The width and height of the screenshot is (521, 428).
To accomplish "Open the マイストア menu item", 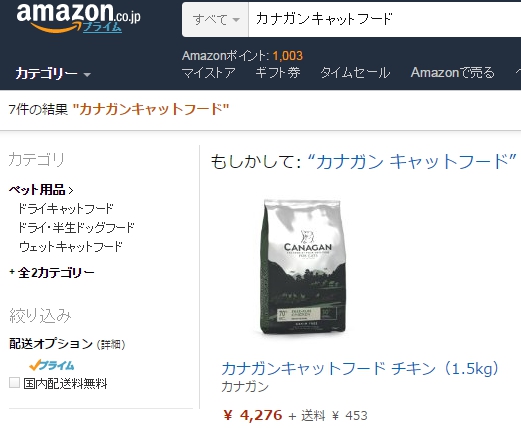I will tap(209, 73).
